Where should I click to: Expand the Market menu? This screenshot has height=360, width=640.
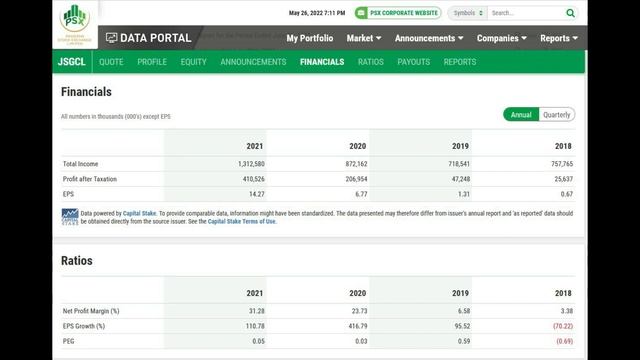pos(364,38)
